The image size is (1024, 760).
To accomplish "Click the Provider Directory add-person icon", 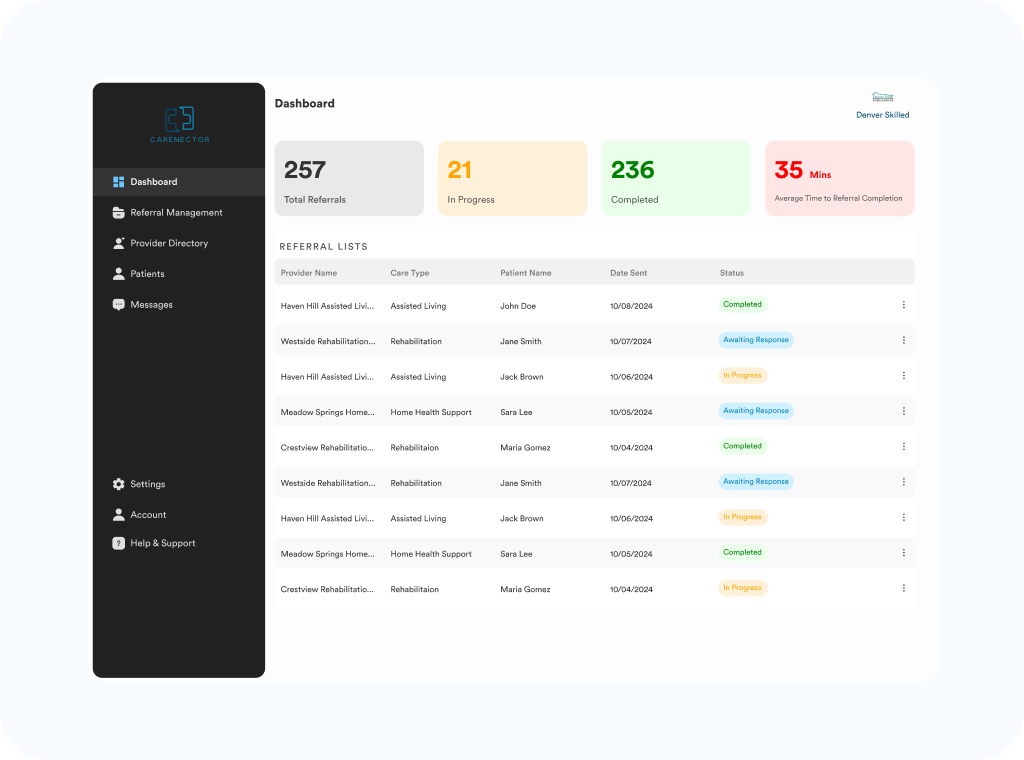I will point(118,243).
